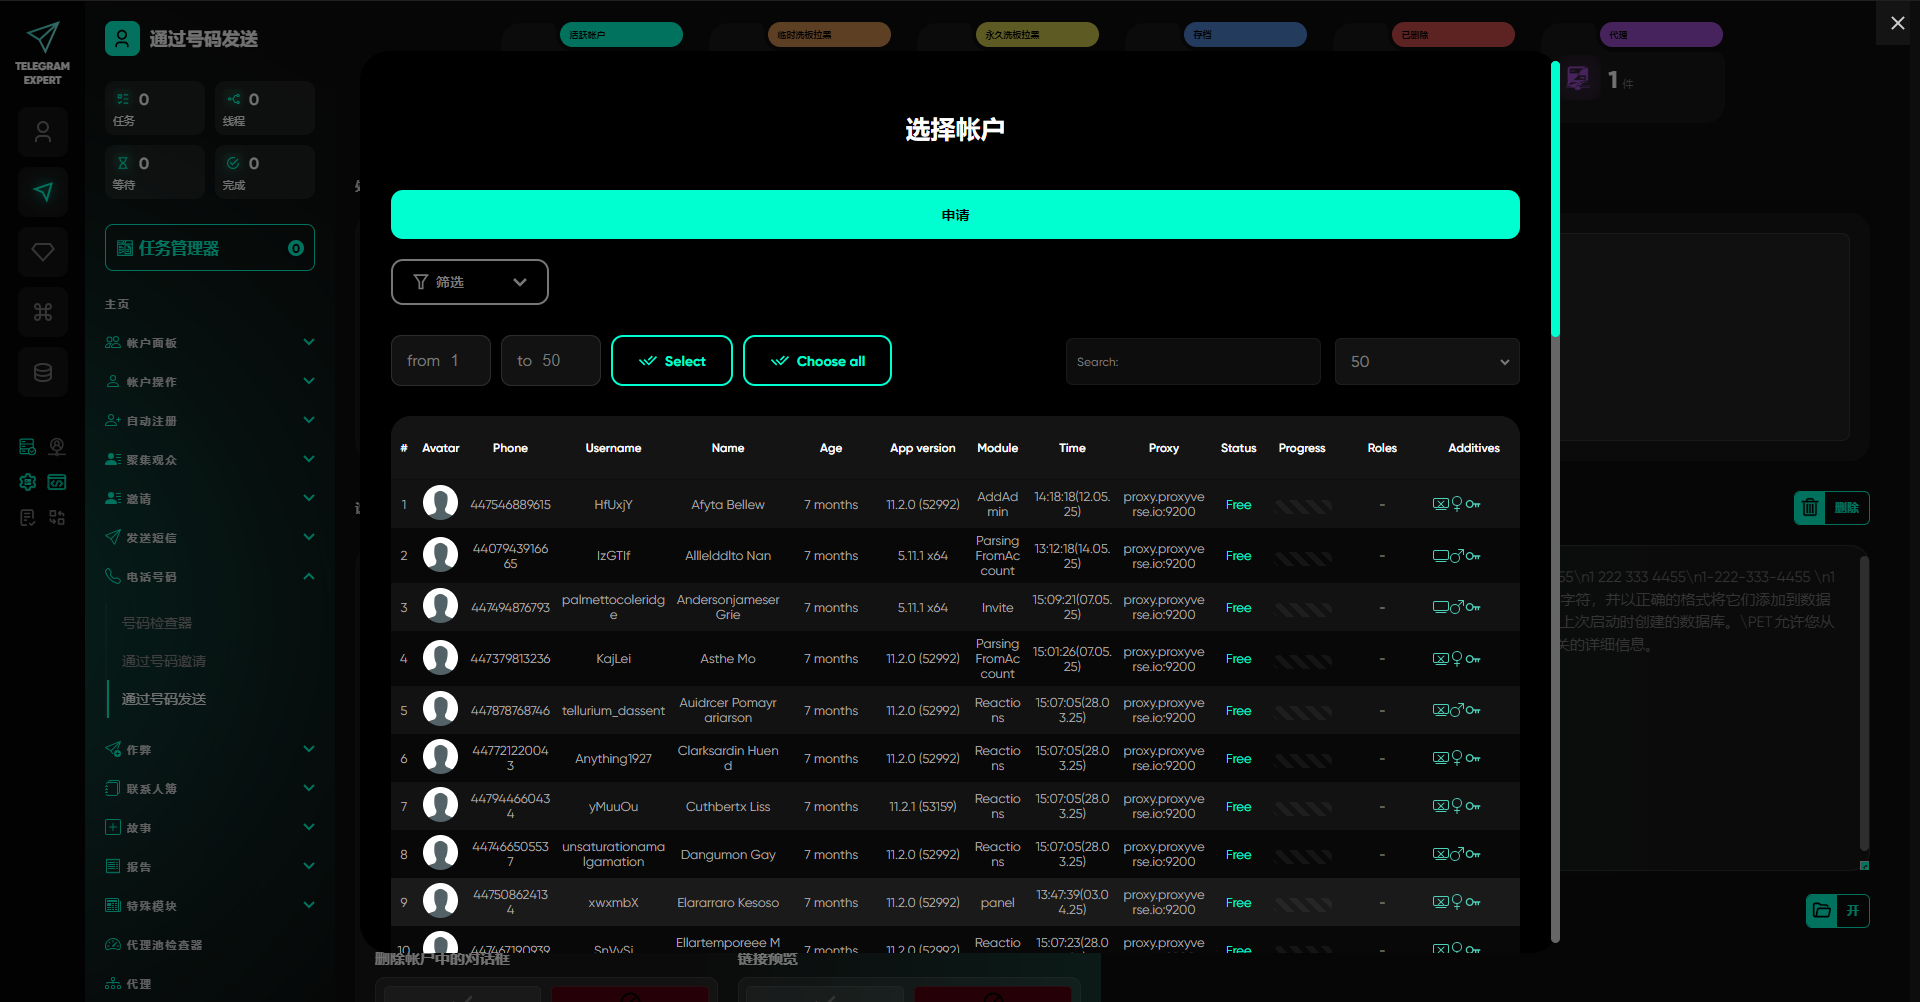
Task: Click the Search input field
Action: pyautogui.click(x=1192, y=362)
